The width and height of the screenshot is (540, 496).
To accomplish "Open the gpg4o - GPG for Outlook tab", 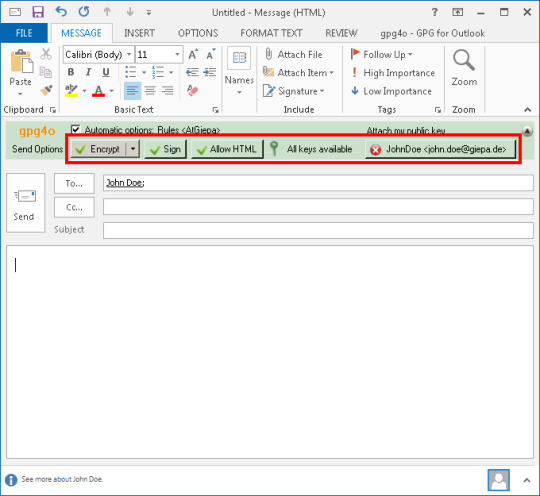I will pyautogui.click(x=432, y=33).
